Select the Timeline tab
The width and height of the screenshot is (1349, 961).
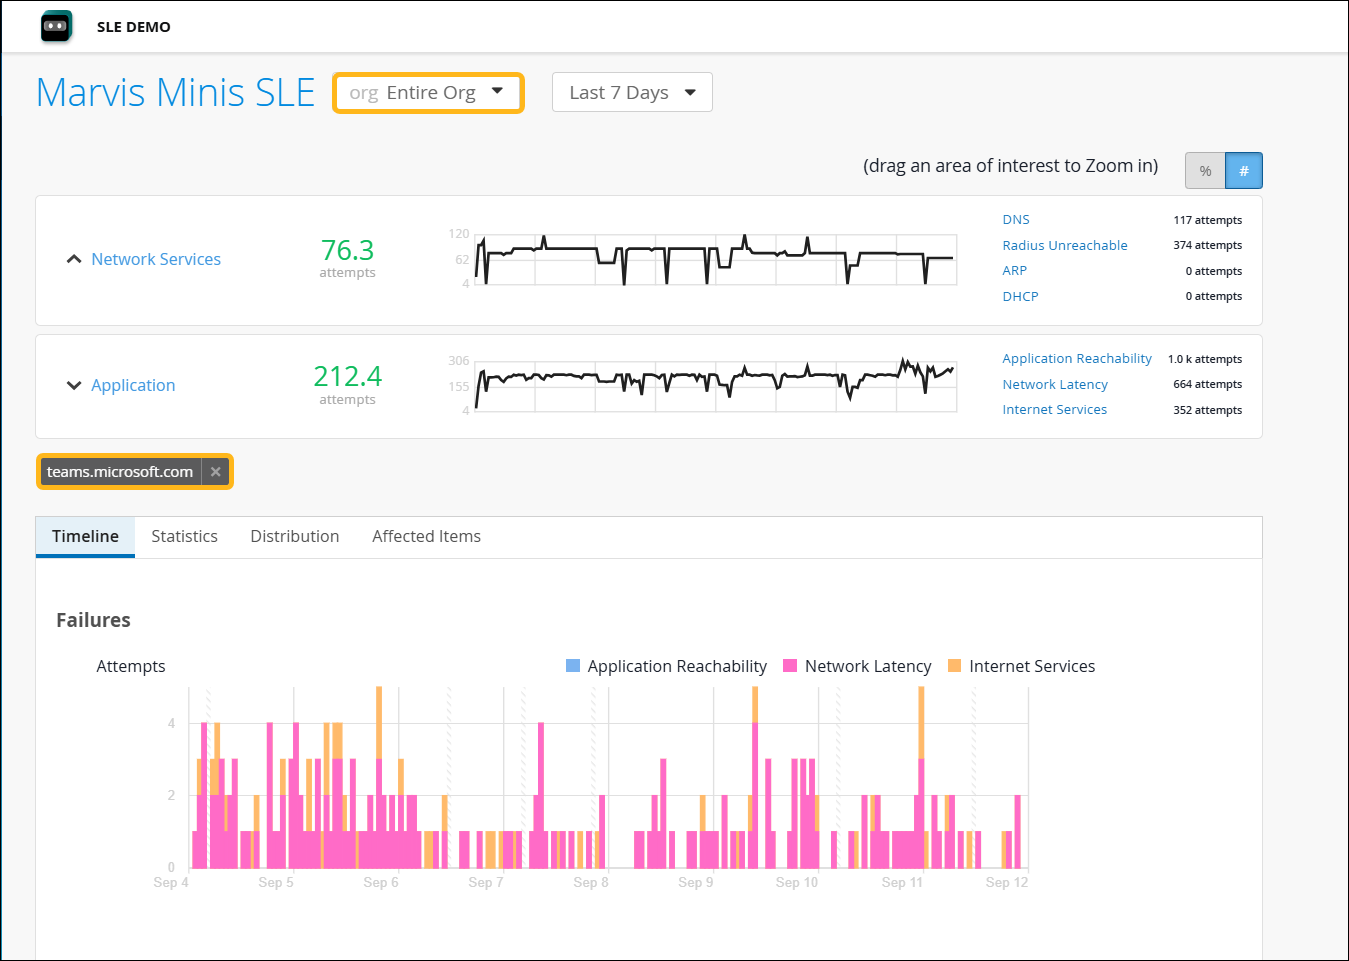click(x=84, y=536)
